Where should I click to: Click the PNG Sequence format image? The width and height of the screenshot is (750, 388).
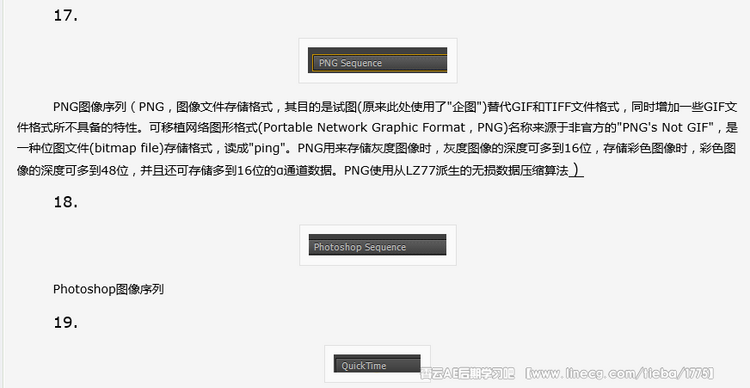(377, 60)
